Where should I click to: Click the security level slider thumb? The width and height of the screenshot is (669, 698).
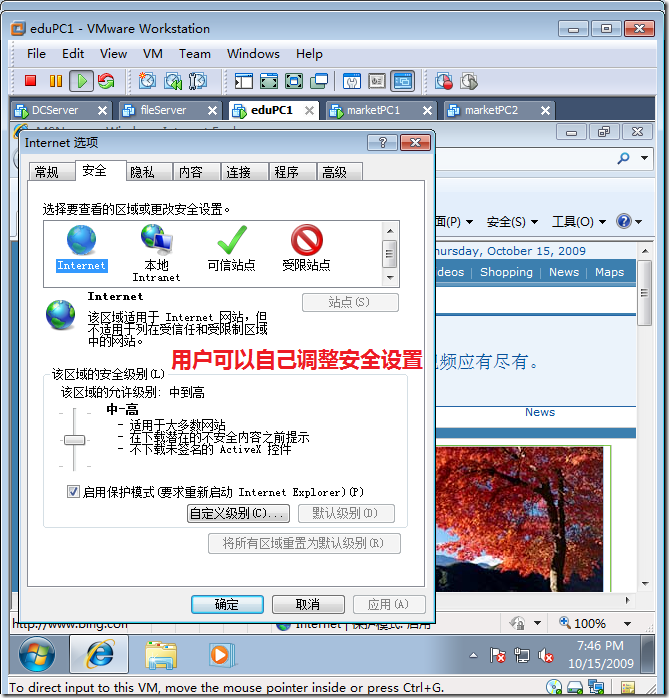(x=74, y=440)
